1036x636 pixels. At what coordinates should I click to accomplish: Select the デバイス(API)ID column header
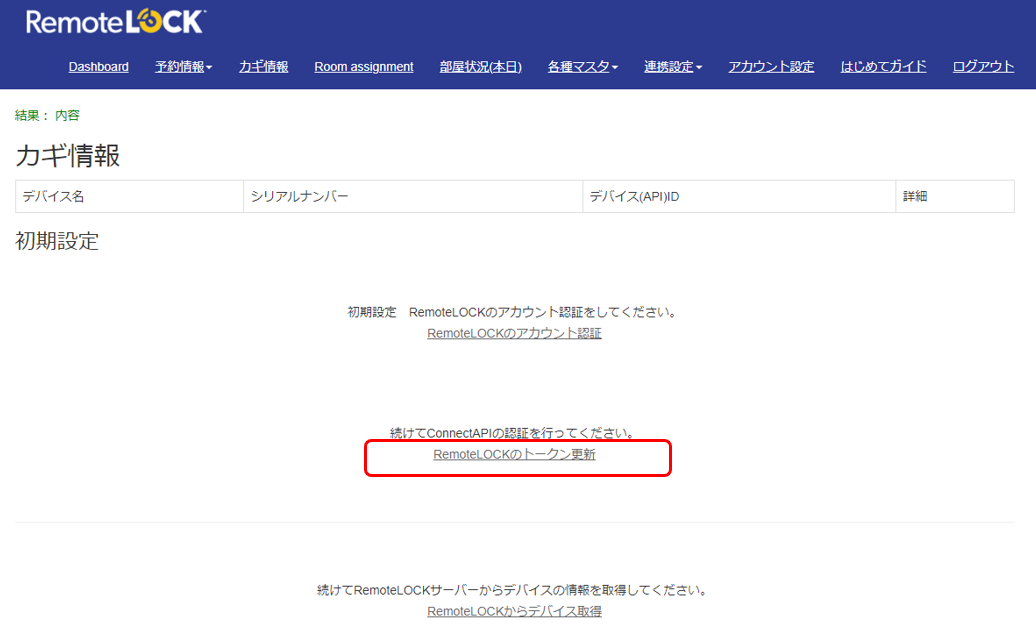pyautogui.click(x=739, y=196)
